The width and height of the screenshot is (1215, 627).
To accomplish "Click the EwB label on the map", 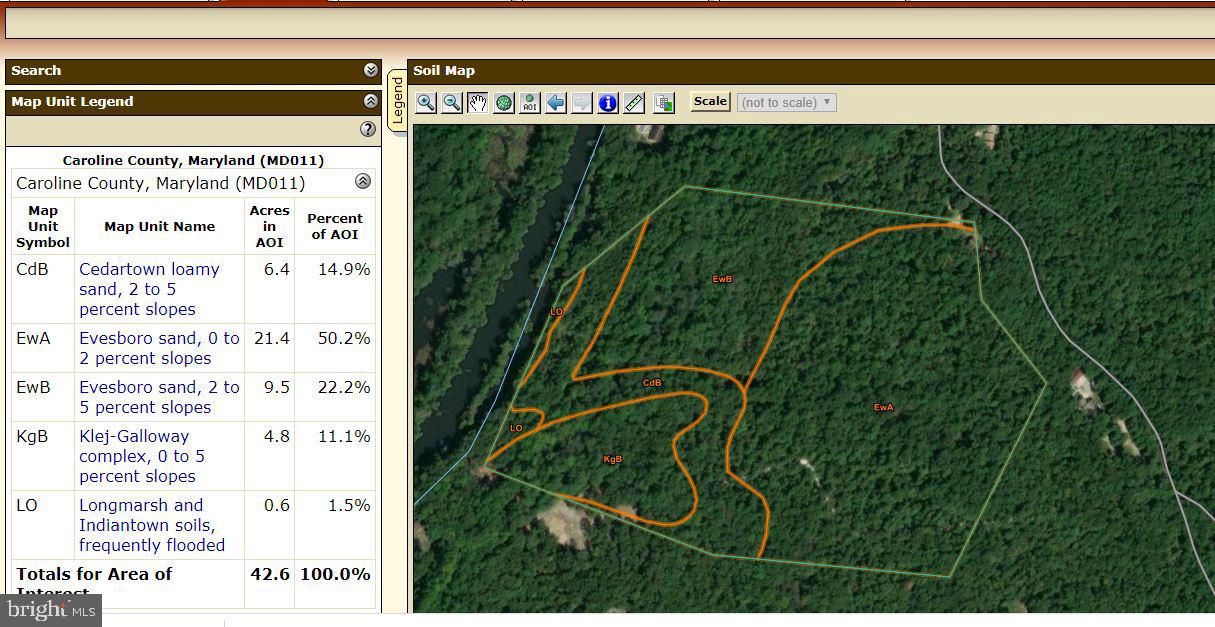I will tap(722, 279).
